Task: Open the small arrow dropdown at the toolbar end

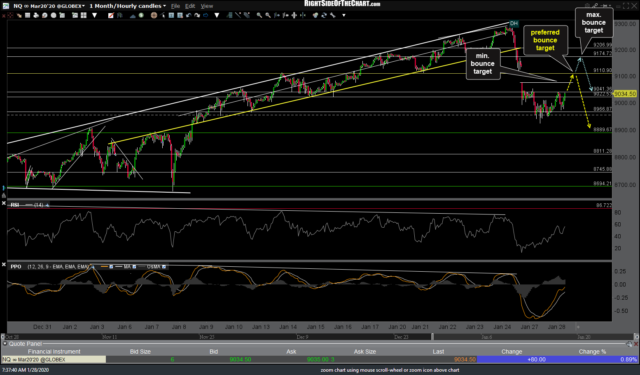Action: (344, 16)
